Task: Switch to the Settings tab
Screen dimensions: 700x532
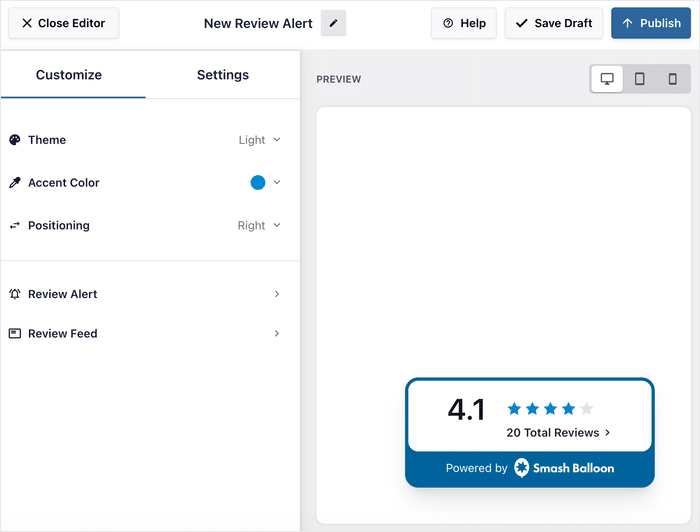Action: point(223,75)
